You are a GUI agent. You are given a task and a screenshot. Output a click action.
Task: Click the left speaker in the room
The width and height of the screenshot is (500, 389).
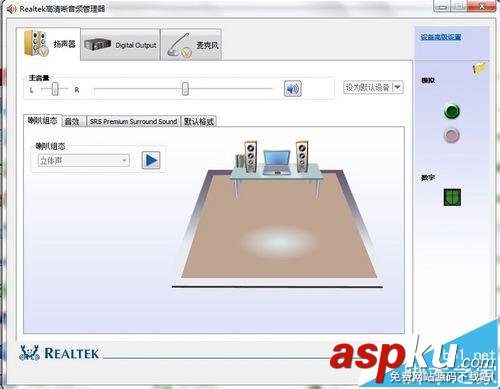pyautogui.click(x=251, y=157)
